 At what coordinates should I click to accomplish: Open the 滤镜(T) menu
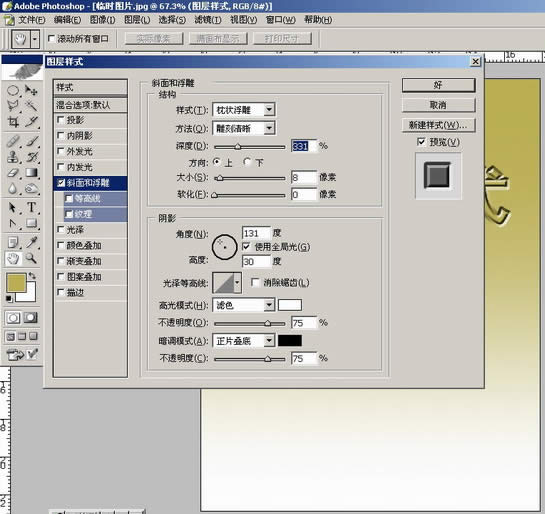(x=208, y=20)
